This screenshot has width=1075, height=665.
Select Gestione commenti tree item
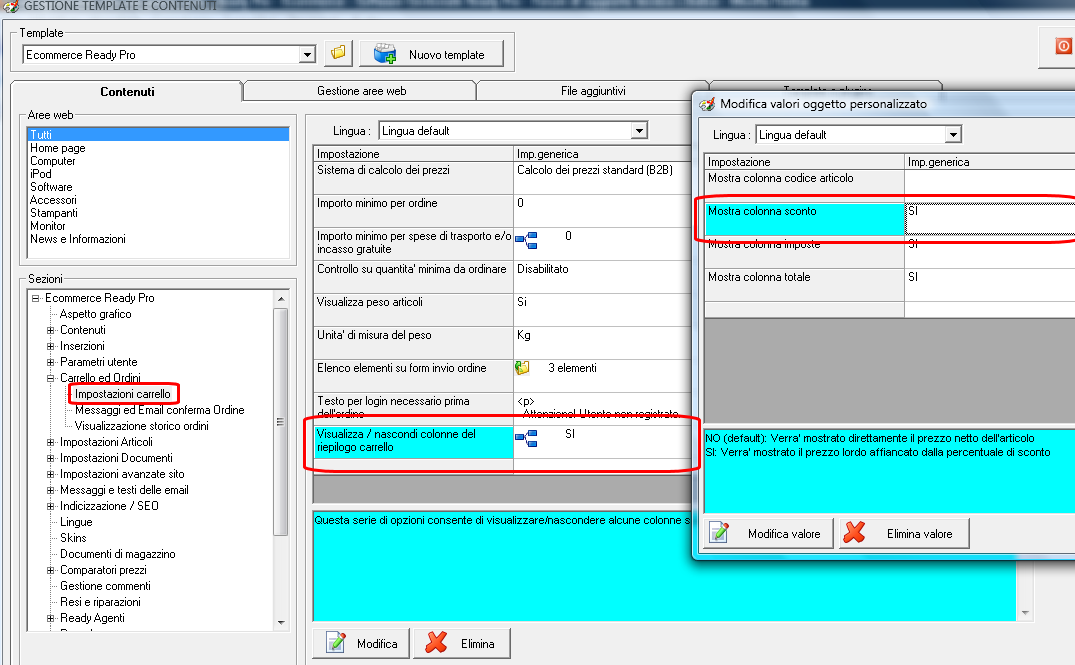(x=105, y=586)
